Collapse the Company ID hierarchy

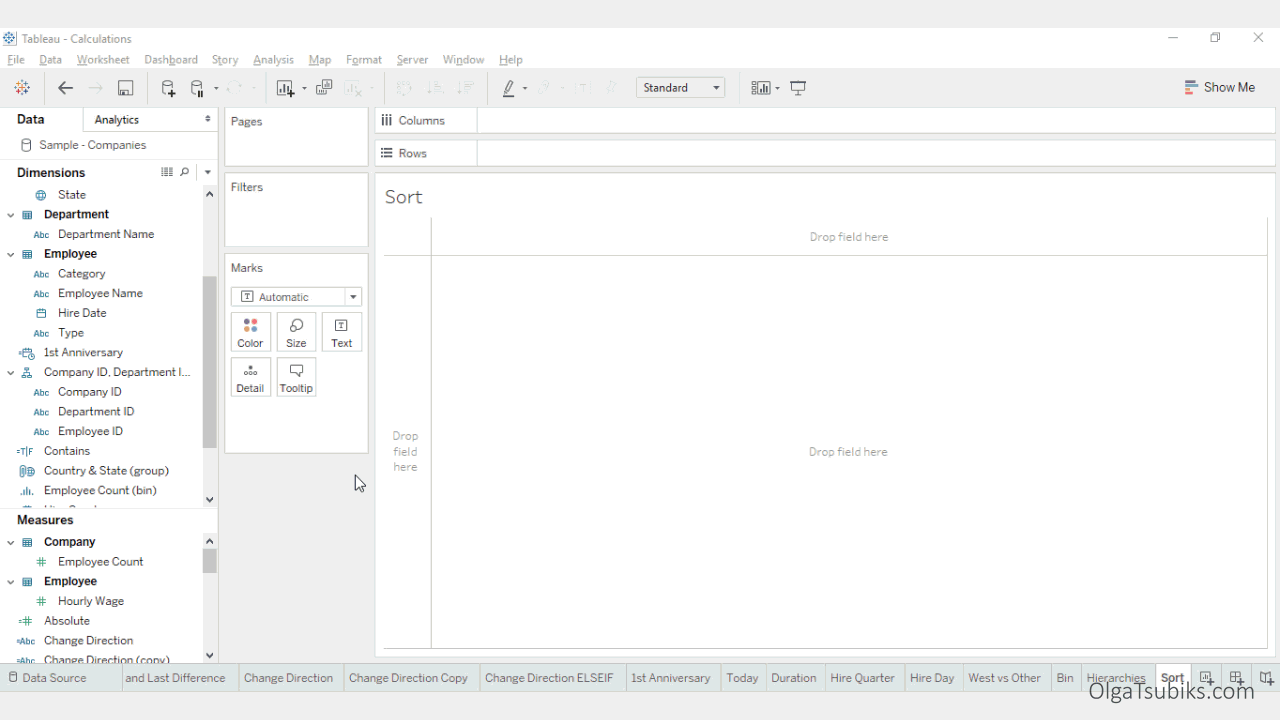[11, 372]
